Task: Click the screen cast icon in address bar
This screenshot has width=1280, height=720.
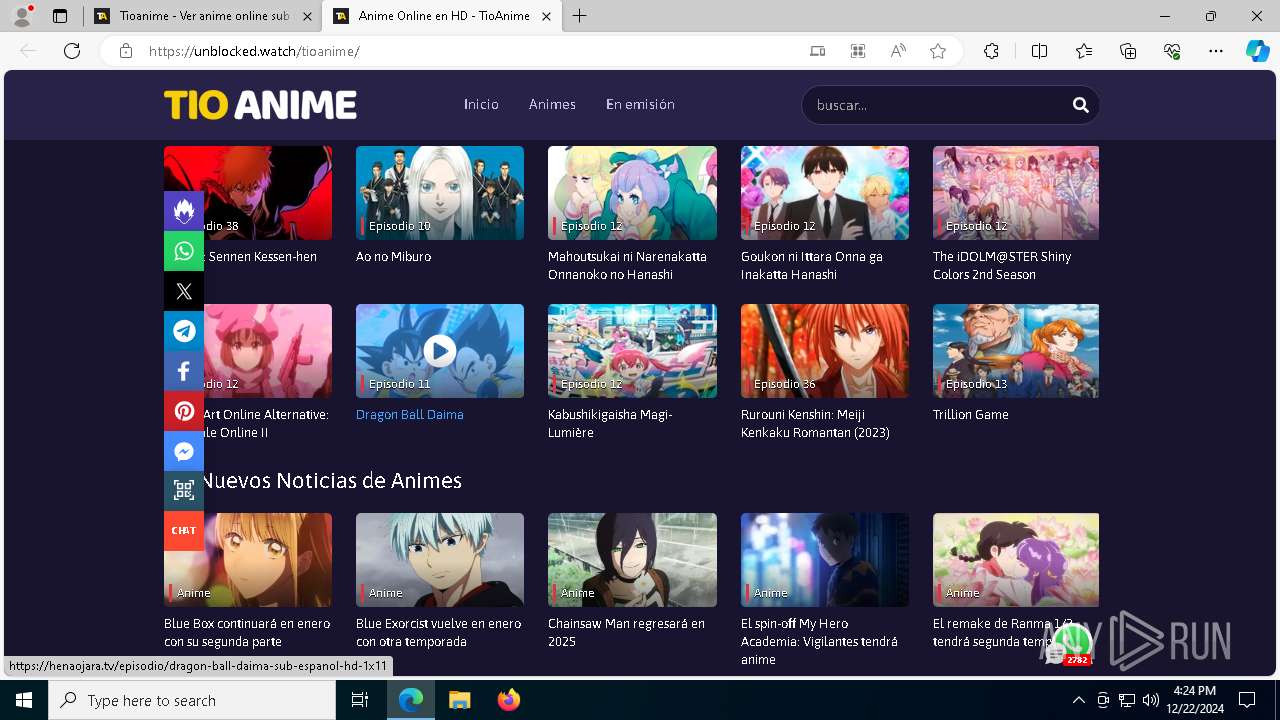Action: [x=817, y=51]
